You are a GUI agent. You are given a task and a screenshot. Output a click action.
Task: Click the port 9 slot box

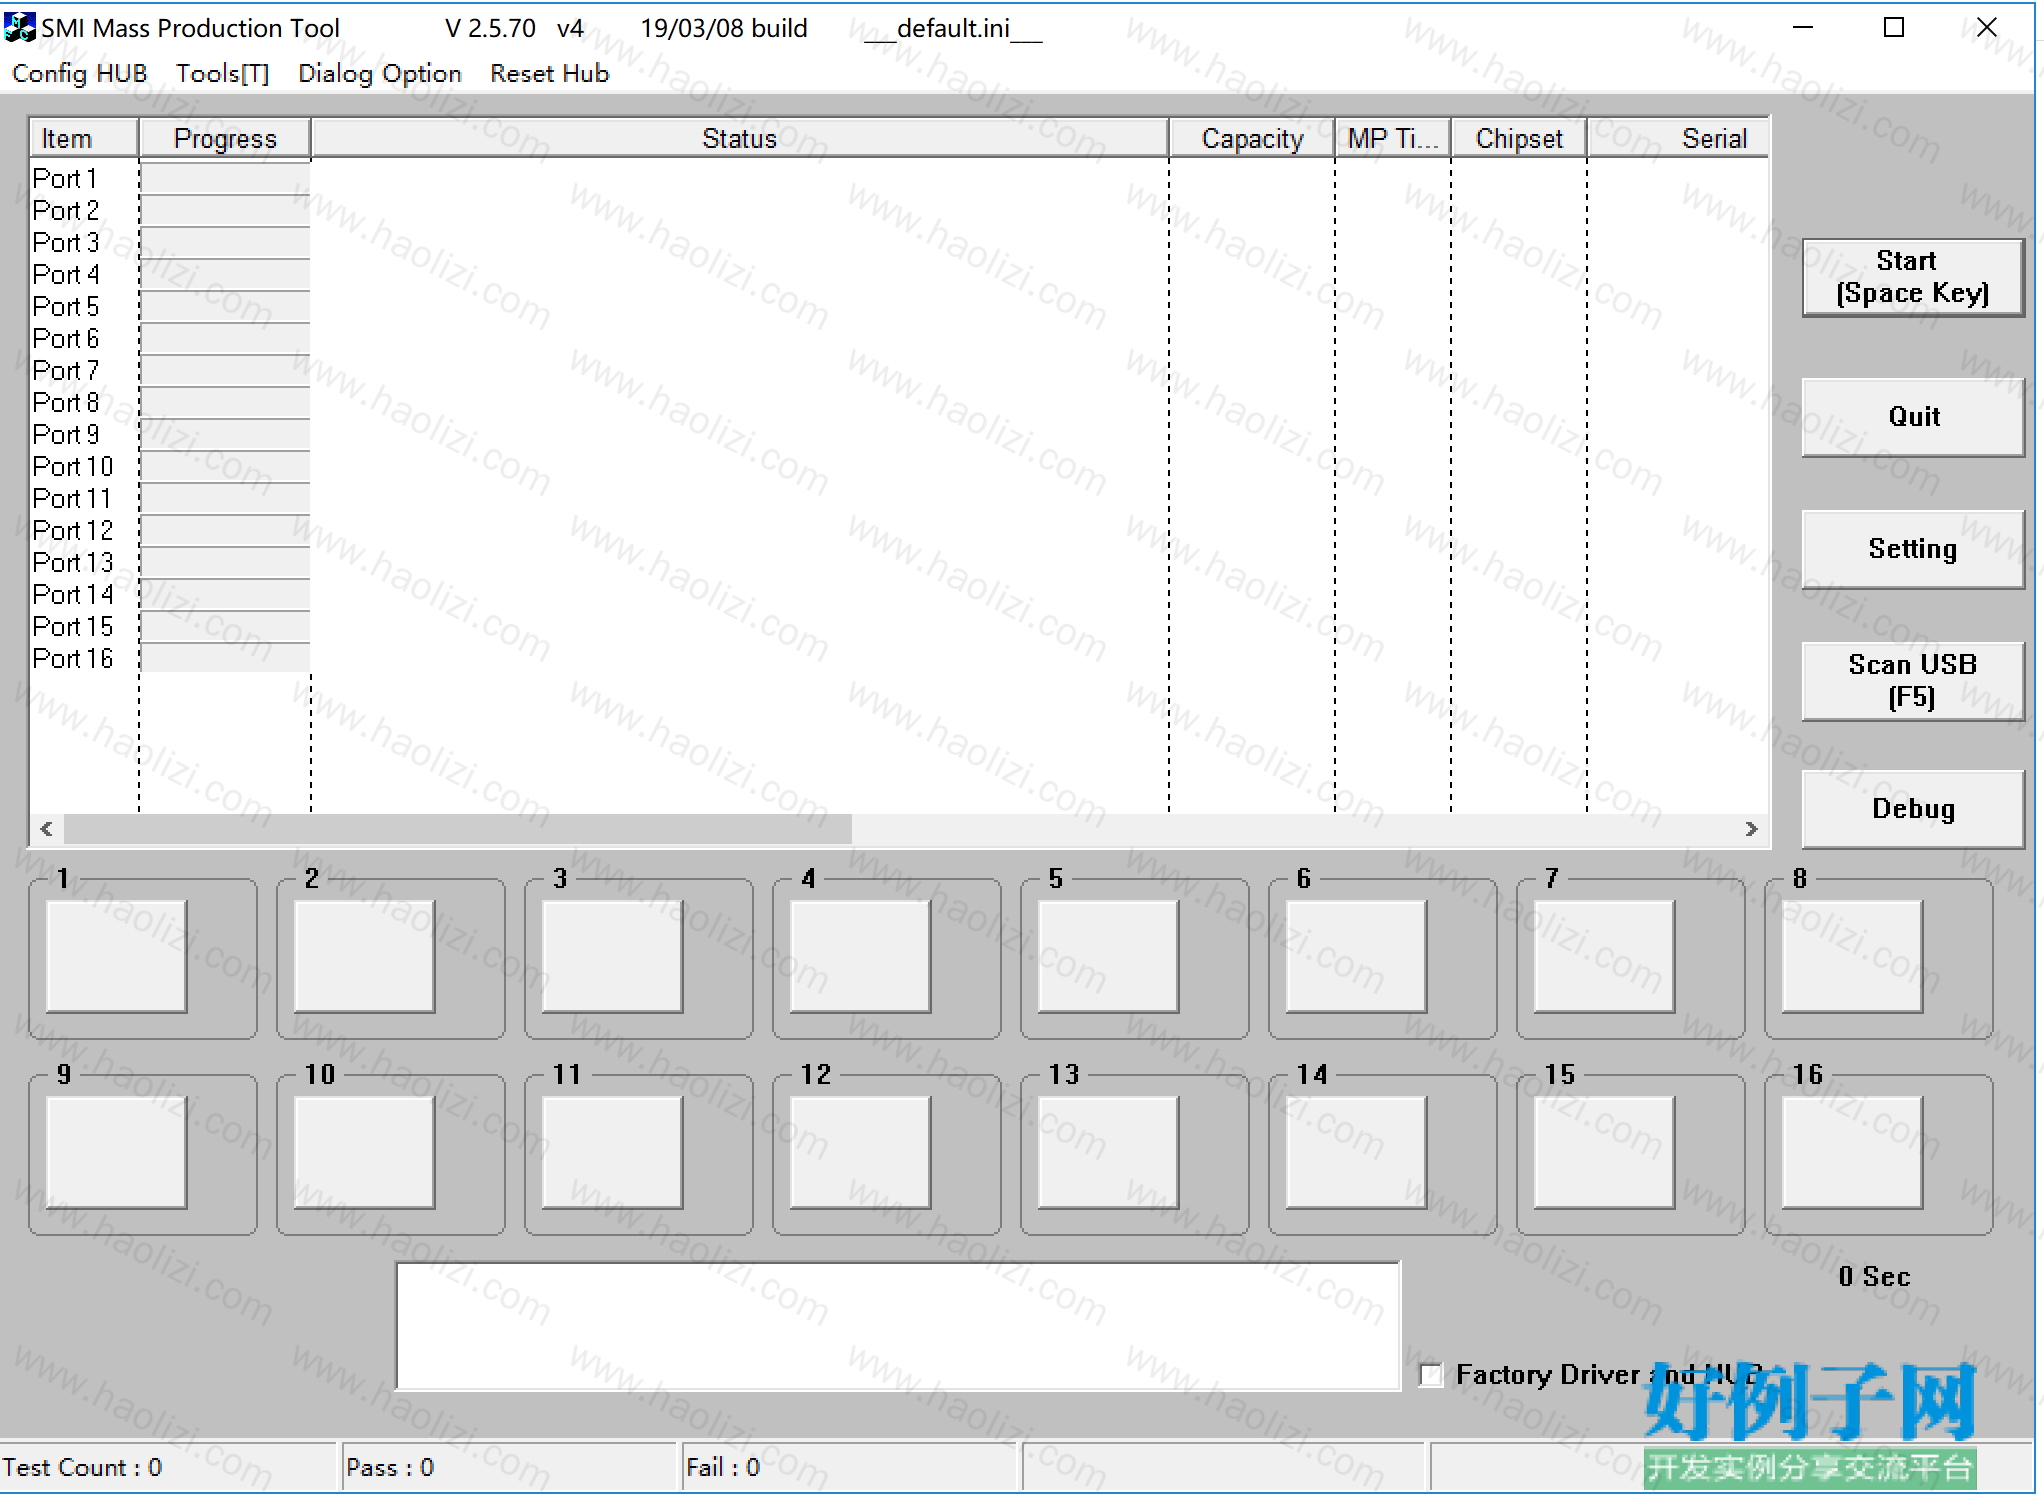pyautogui.click(x=116, y=1152)
